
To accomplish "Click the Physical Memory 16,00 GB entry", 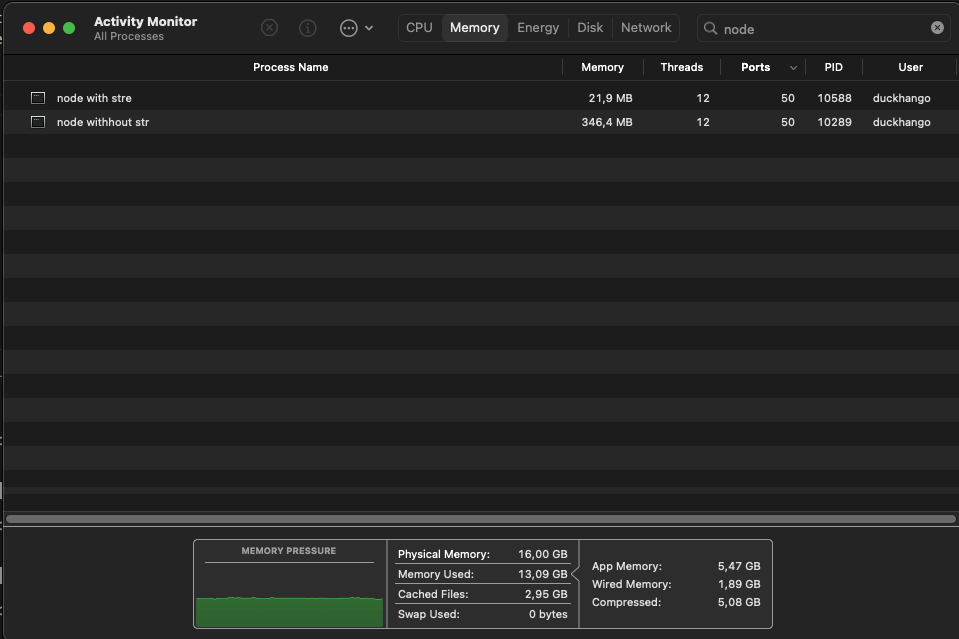I will [483, 554].
